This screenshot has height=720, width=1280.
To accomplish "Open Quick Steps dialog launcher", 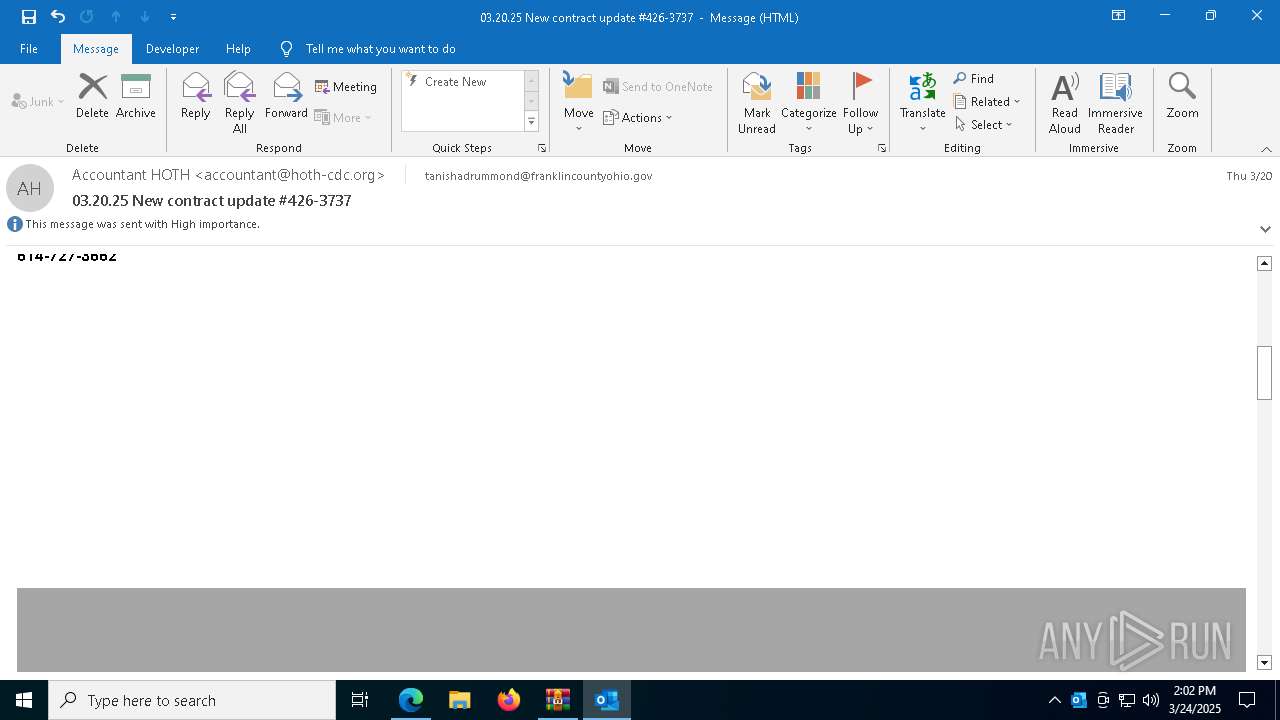I will (542, 148).
